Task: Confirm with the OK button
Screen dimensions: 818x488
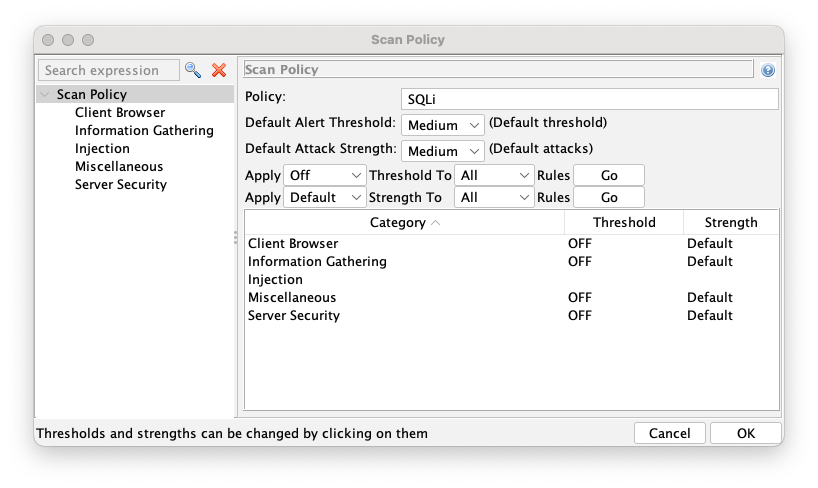Action: 745,434
